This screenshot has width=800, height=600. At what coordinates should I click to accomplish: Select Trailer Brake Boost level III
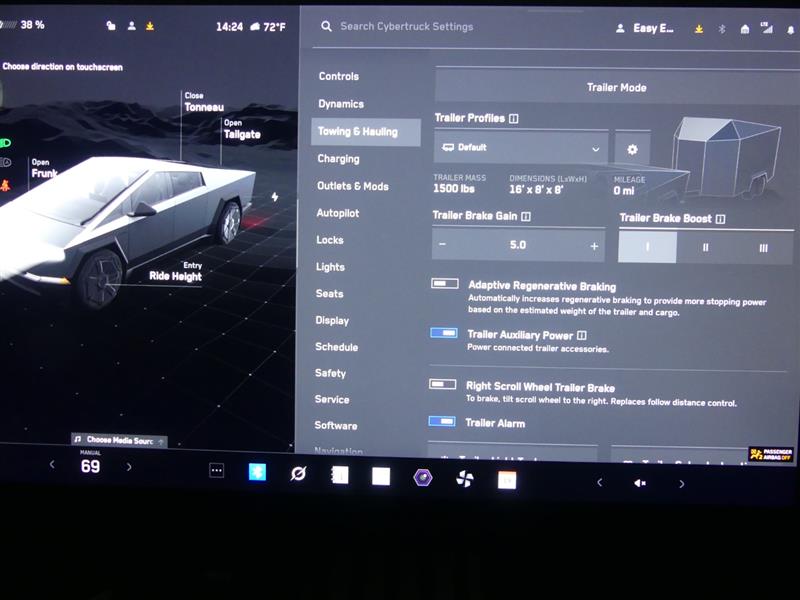(x=763, y=248)
